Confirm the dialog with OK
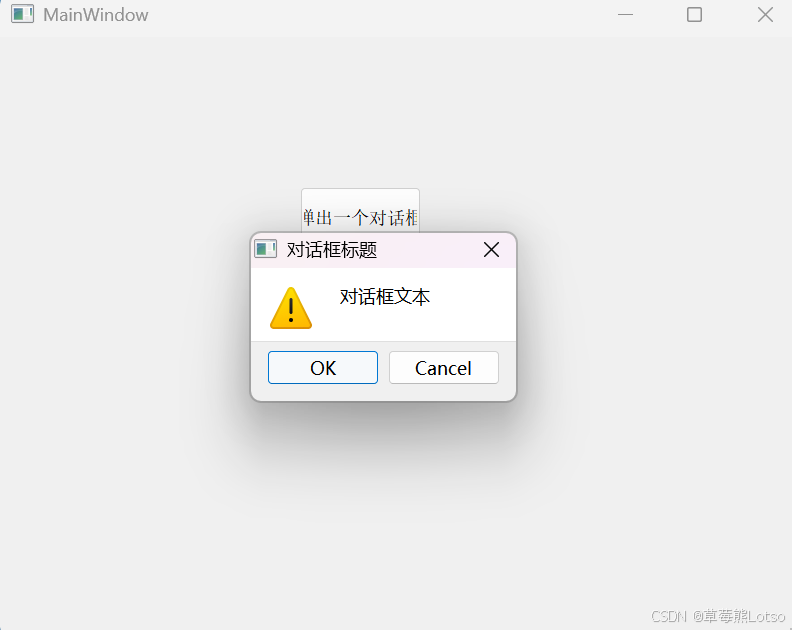This screenshot has width=792, height=630. 323,368
